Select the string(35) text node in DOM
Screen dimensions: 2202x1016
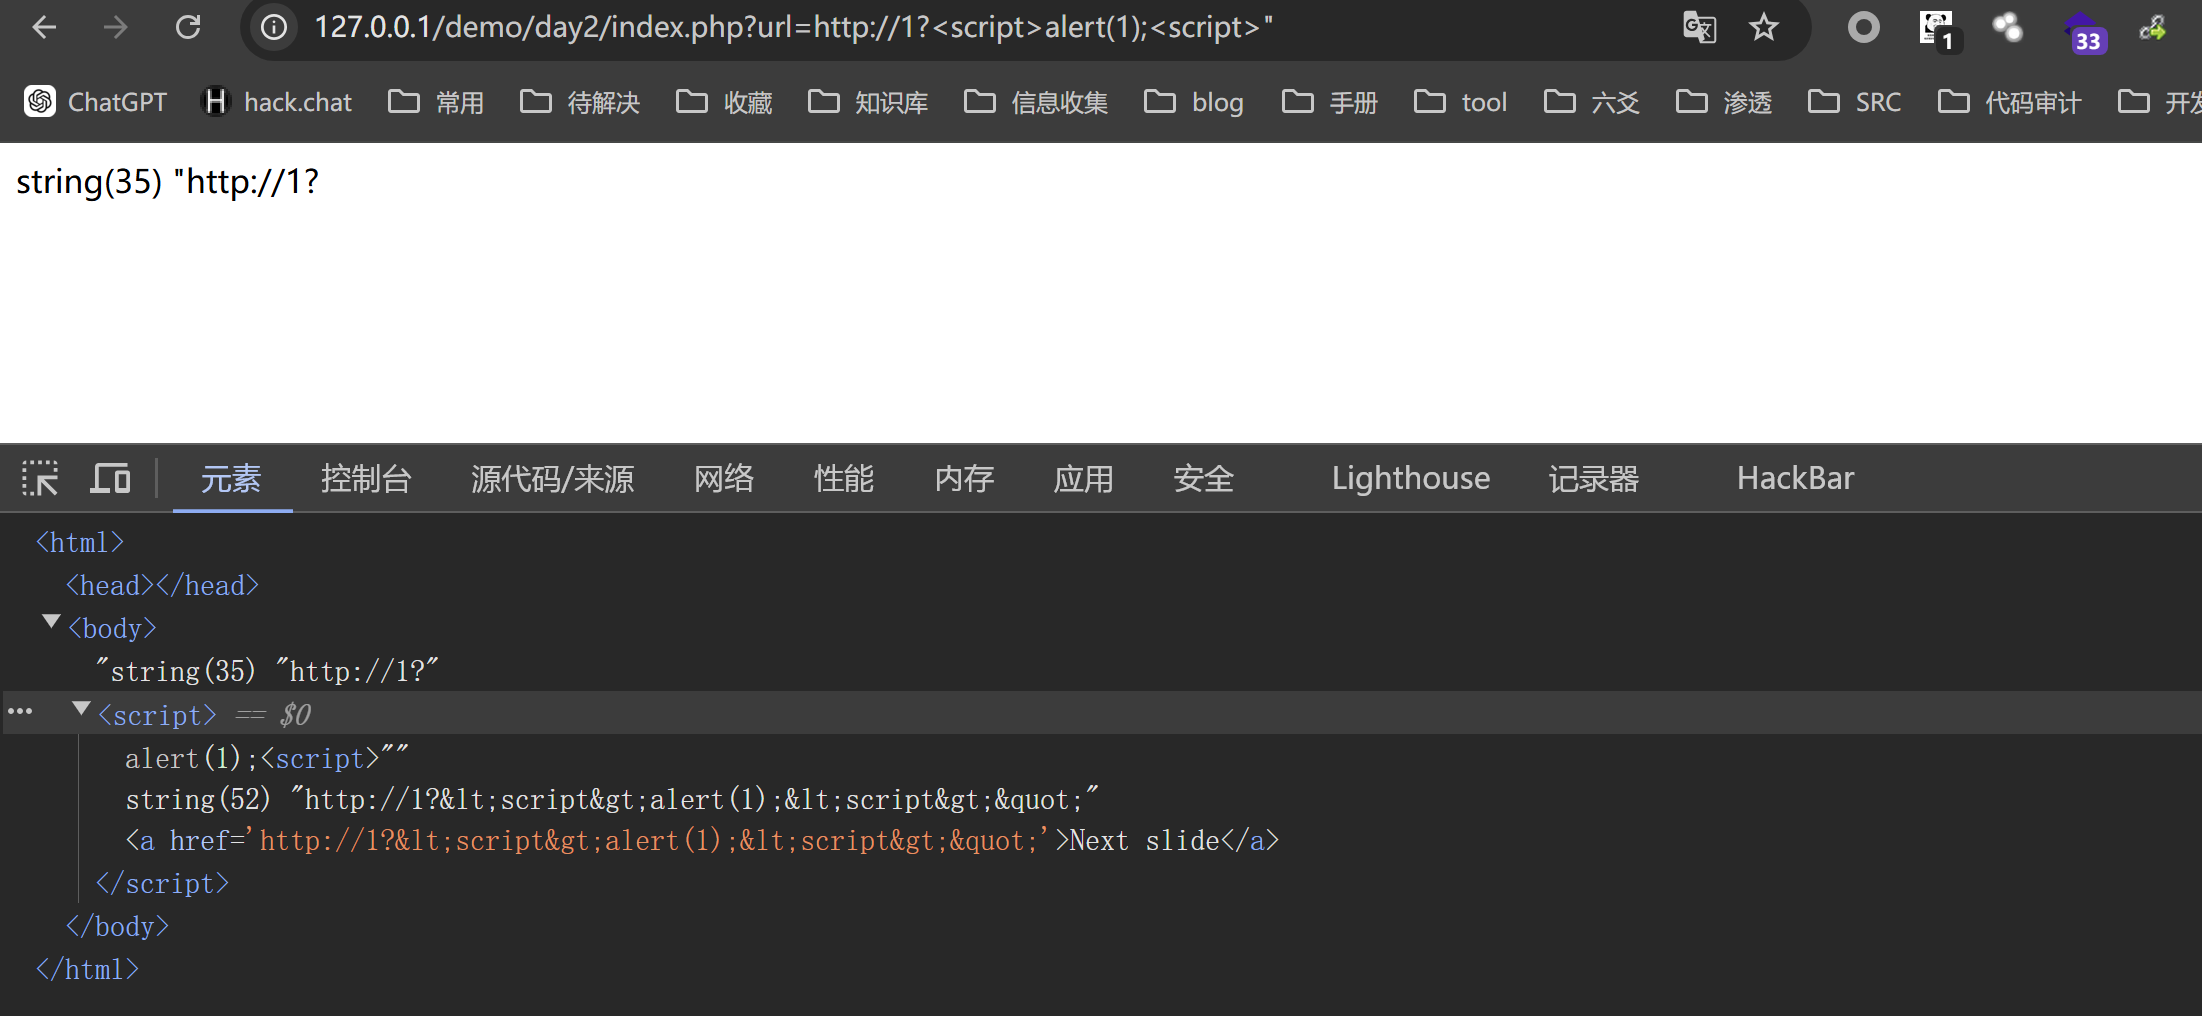point(267,671)
